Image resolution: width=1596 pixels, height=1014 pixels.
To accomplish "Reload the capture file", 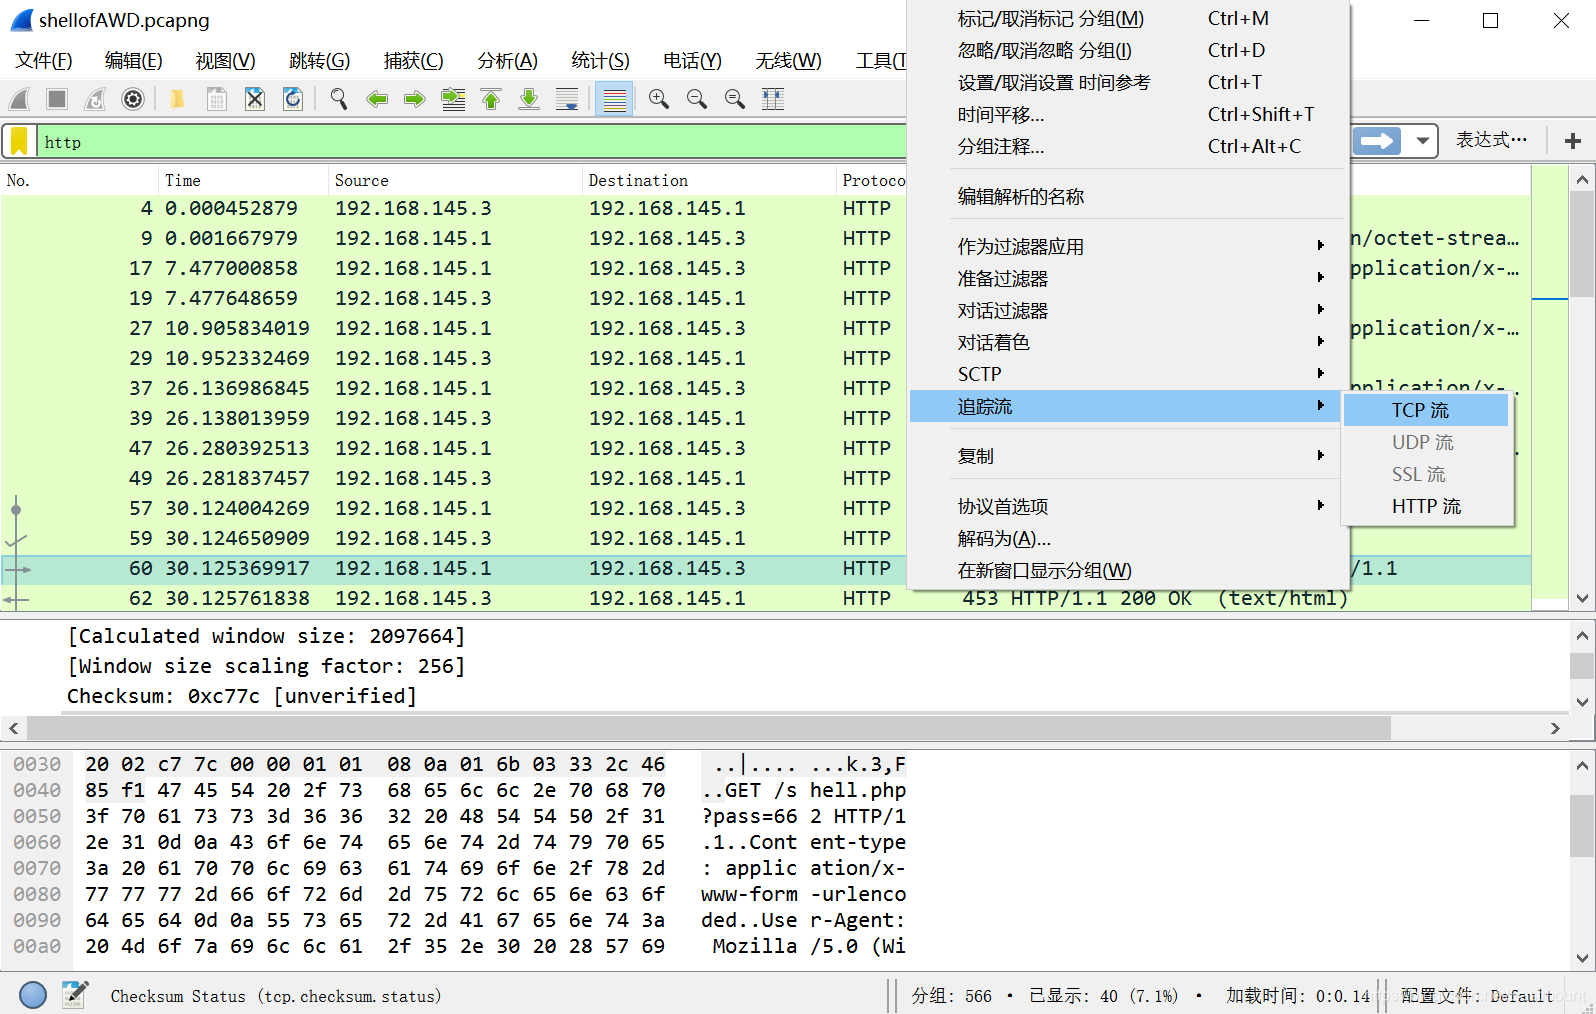I will [x=292, y=99].
